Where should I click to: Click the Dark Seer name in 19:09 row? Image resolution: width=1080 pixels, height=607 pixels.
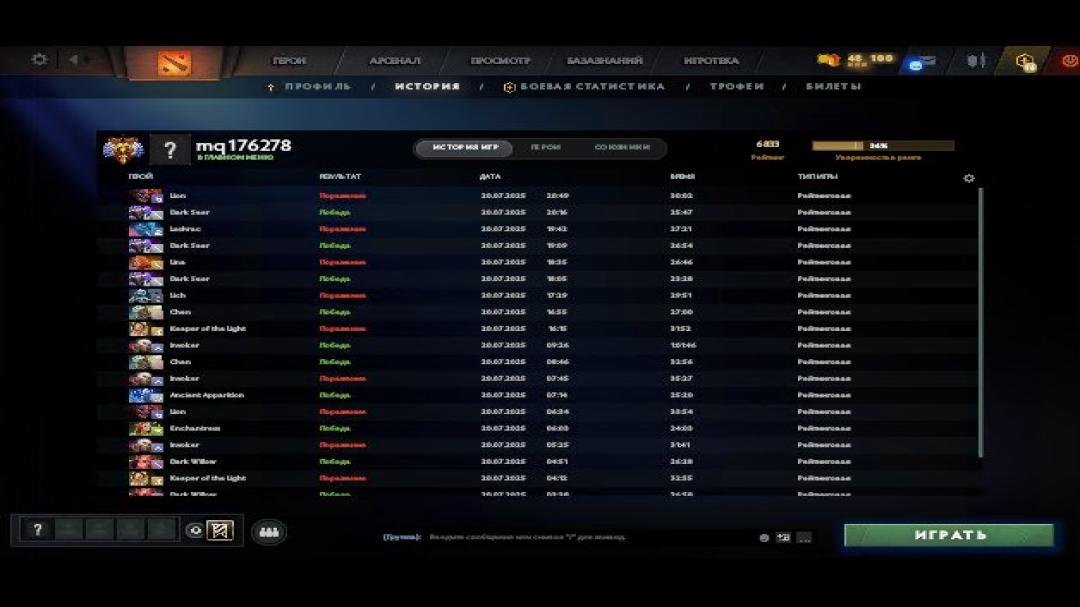pos(189,245)
